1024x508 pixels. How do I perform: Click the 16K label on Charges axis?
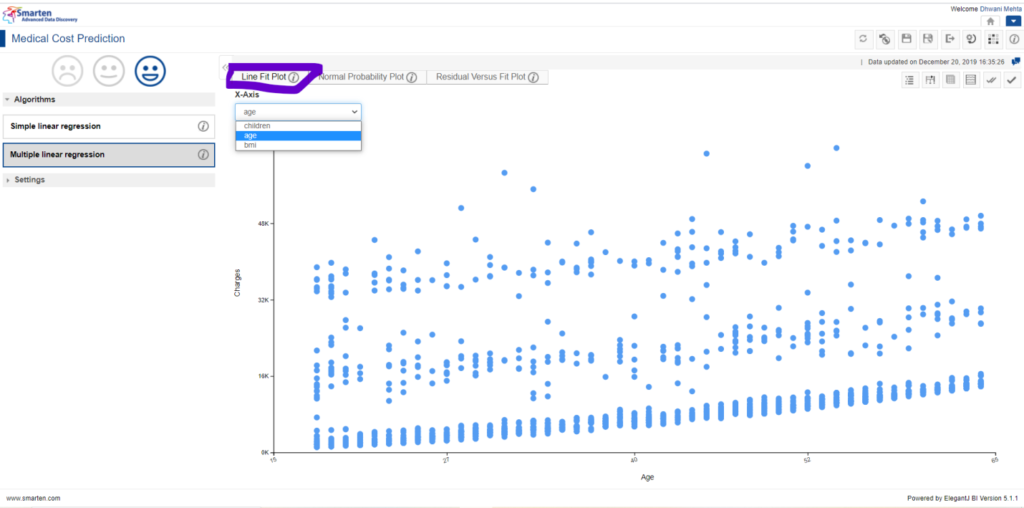(263, 376)
